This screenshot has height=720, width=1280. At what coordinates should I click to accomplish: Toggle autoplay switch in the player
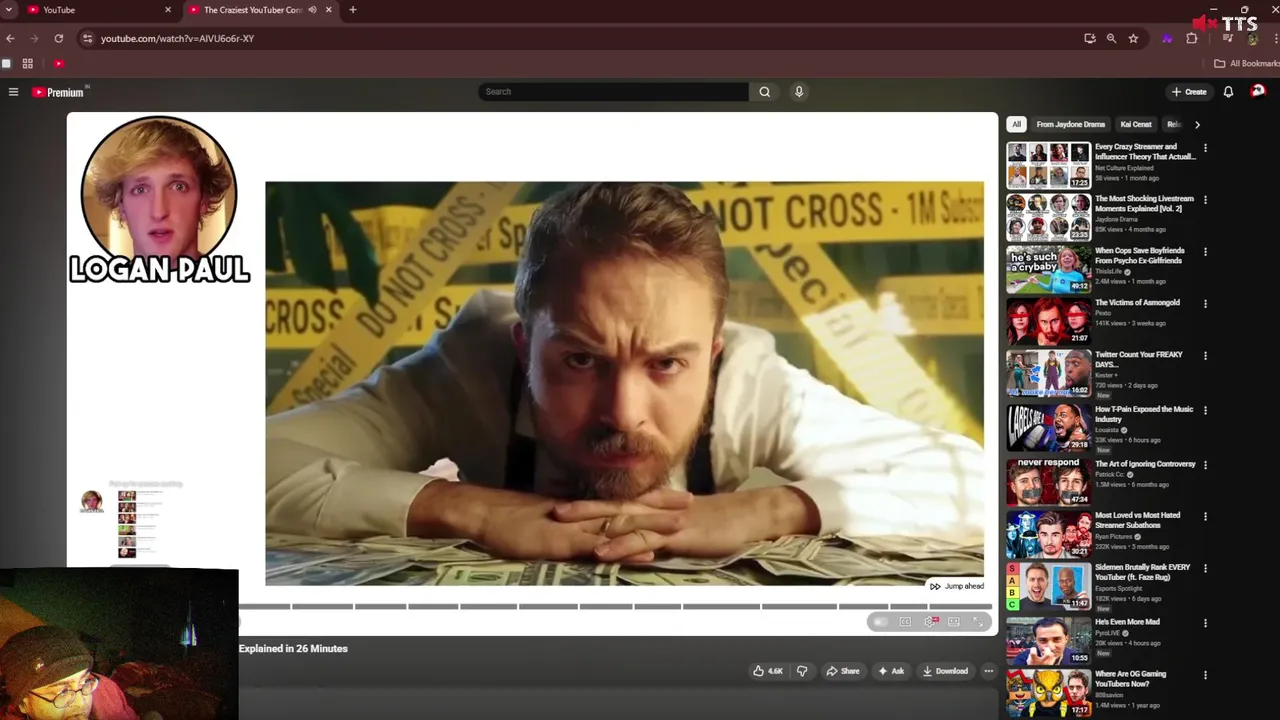point(880,622)
